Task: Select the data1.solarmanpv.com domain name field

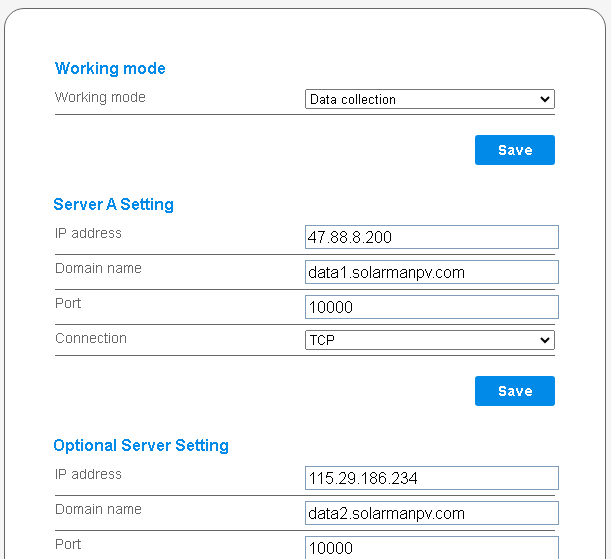Action: 431,272
